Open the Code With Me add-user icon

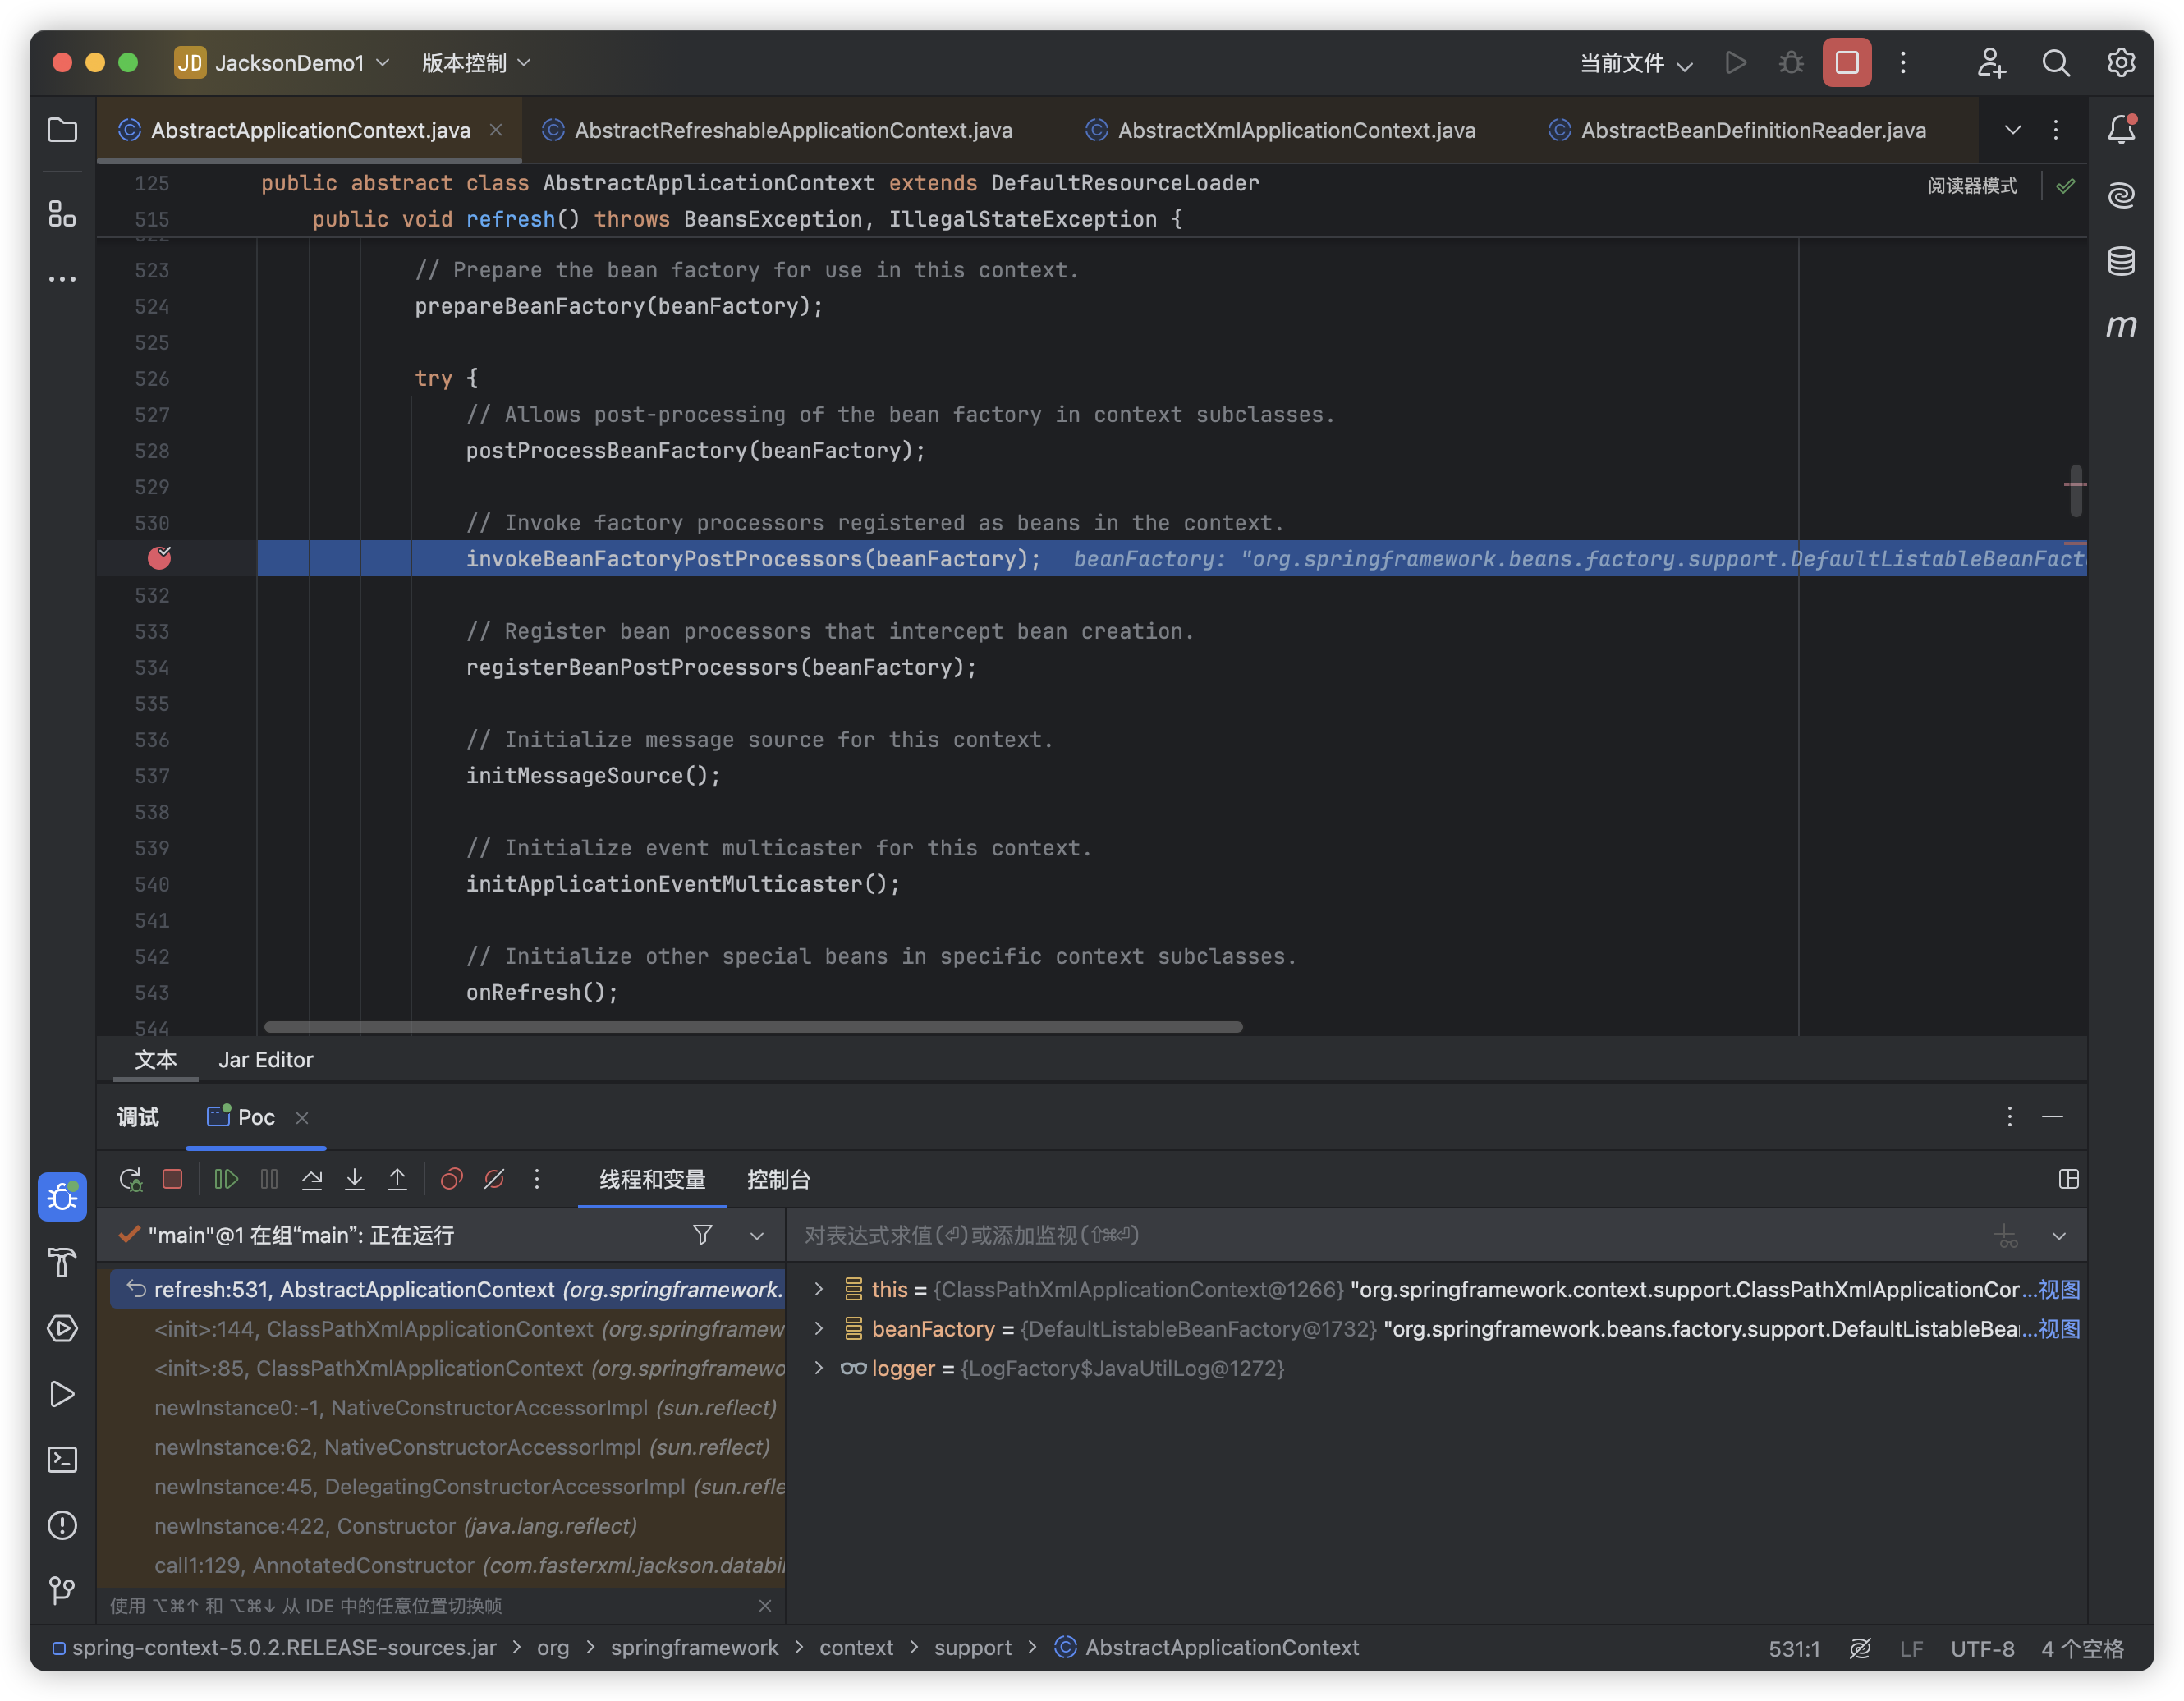pyautogui.click(x=1991, y=63)
